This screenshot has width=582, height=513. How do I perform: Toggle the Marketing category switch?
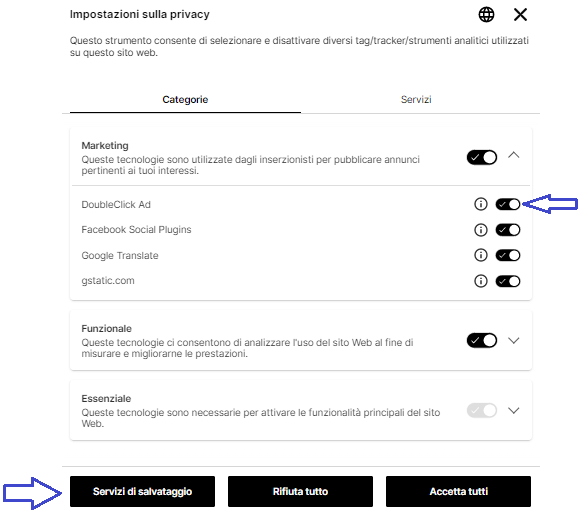point(482,157)
